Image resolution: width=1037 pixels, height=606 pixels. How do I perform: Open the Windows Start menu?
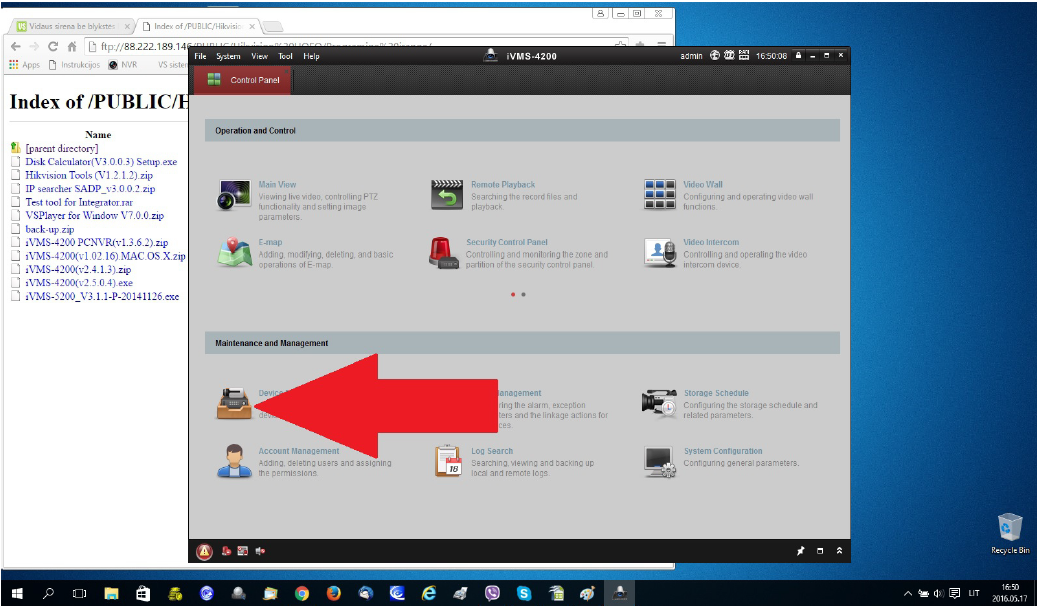[x=17, y=593]
